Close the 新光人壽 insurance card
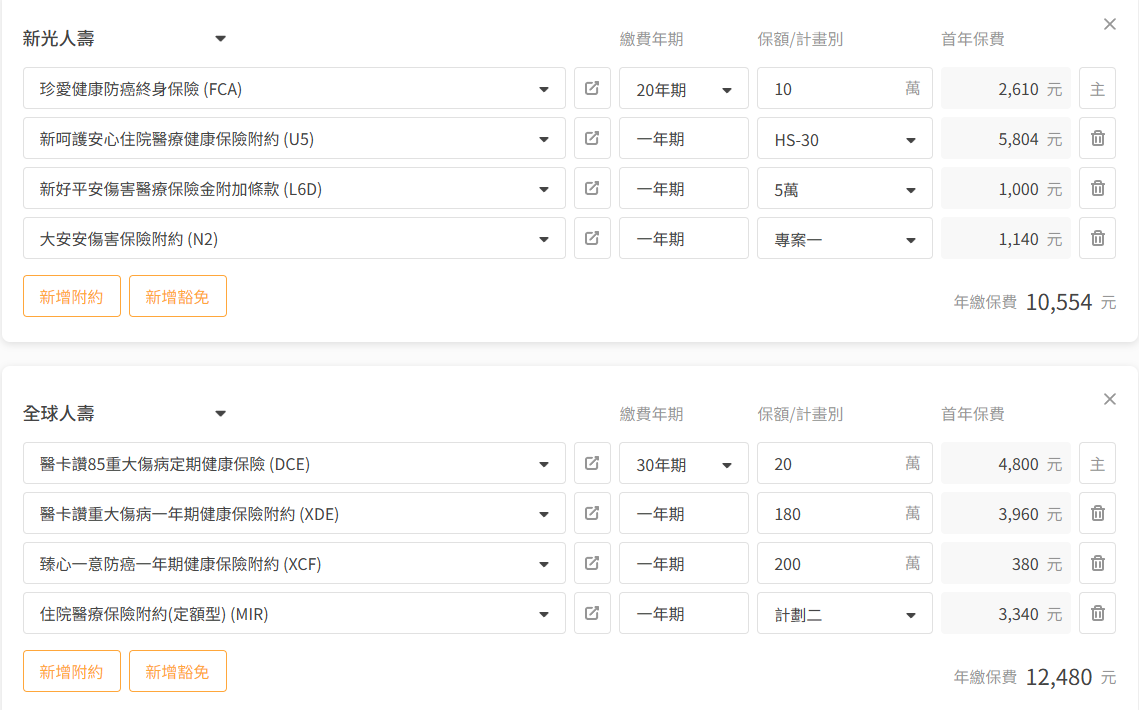Viewport: 1139px width, 710px height. coord(1109,24)
